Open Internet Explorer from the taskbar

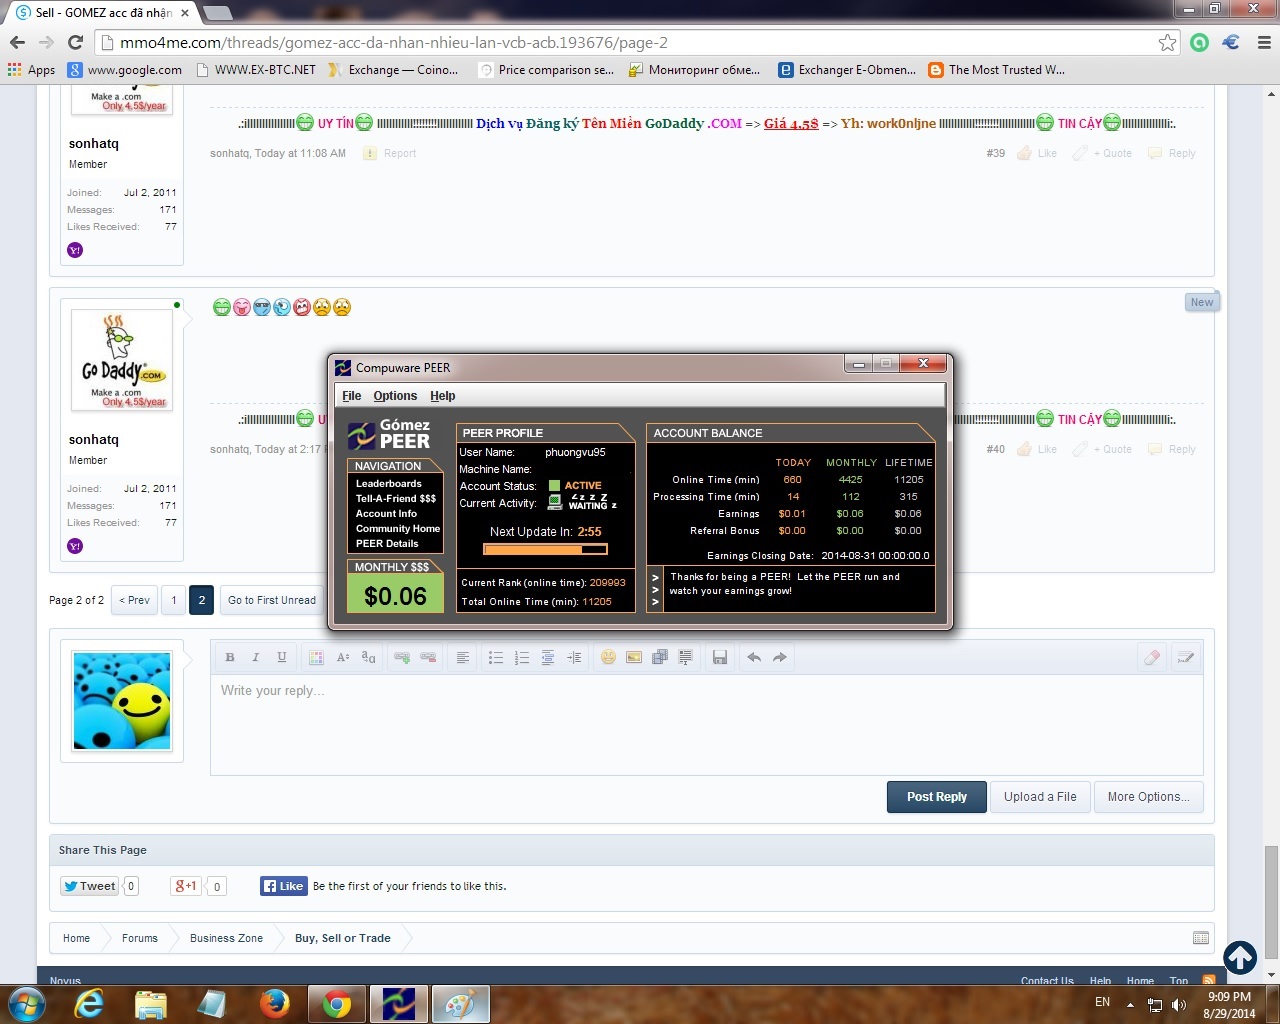(x=89, y=1004)
